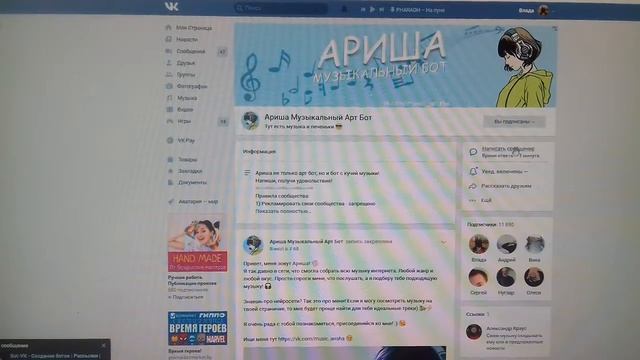Image resolution: width=640 pixels, height=360 pixels.
Task: Click the messages unread counter badge
Action: point(222,52)
